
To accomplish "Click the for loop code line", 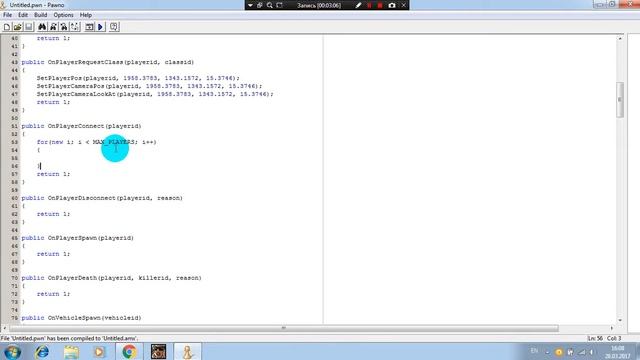I will coord(96,142).
